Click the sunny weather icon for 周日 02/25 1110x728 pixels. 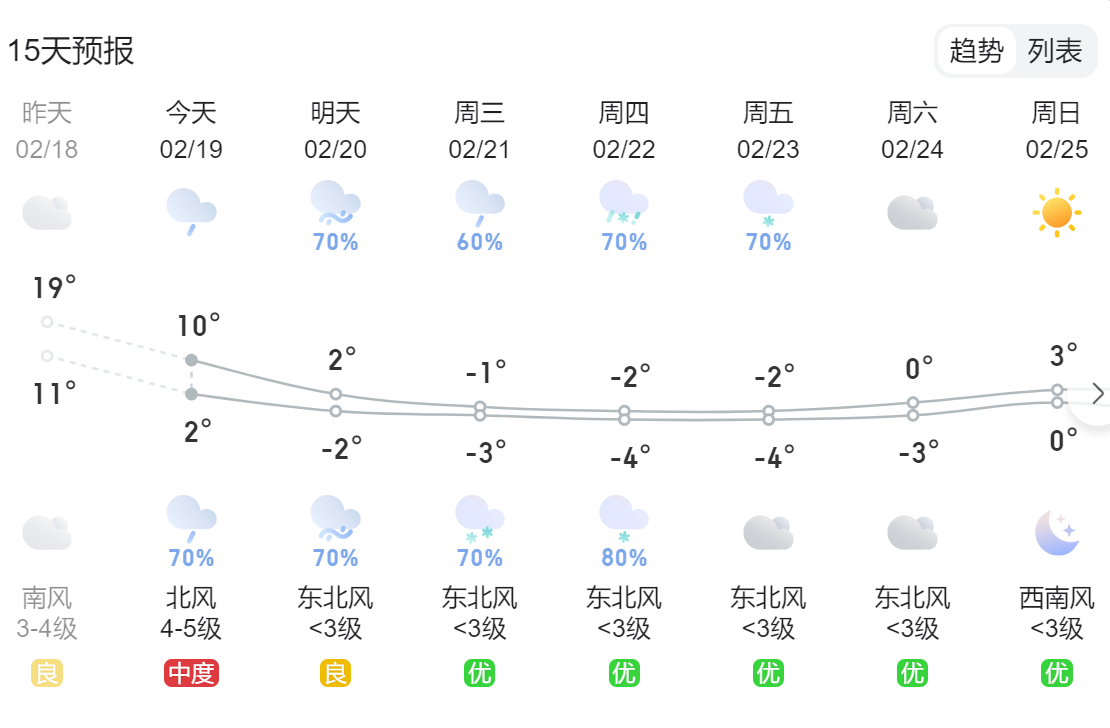coord(1057,210)
